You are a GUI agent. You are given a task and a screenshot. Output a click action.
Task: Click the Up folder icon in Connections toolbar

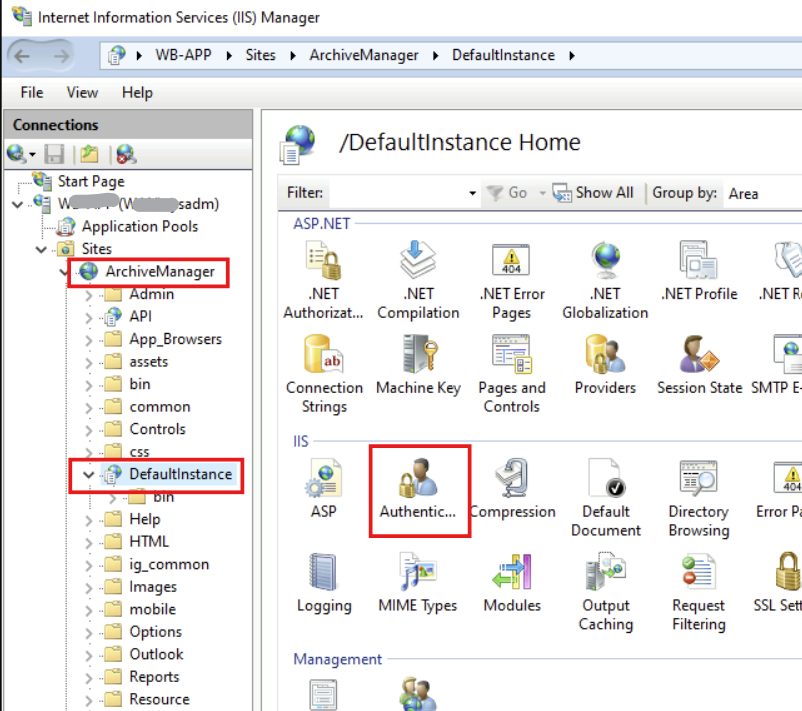(x=89, y=154)
